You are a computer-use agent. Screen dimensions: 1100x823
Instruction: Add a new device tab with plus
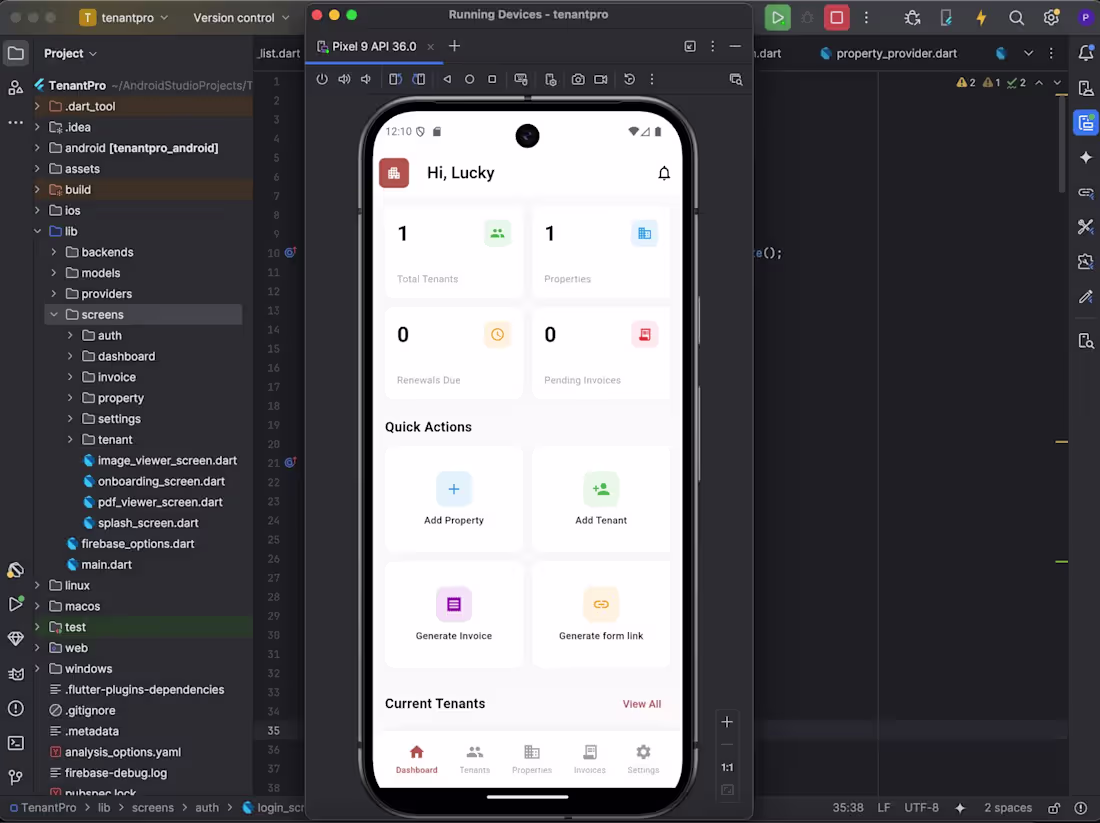[x=454, y=46]
